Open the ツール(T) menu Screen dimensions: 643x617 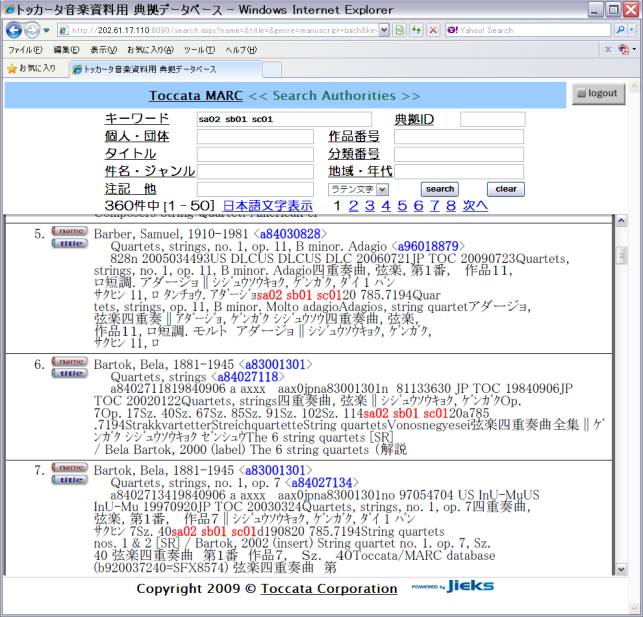199,50
